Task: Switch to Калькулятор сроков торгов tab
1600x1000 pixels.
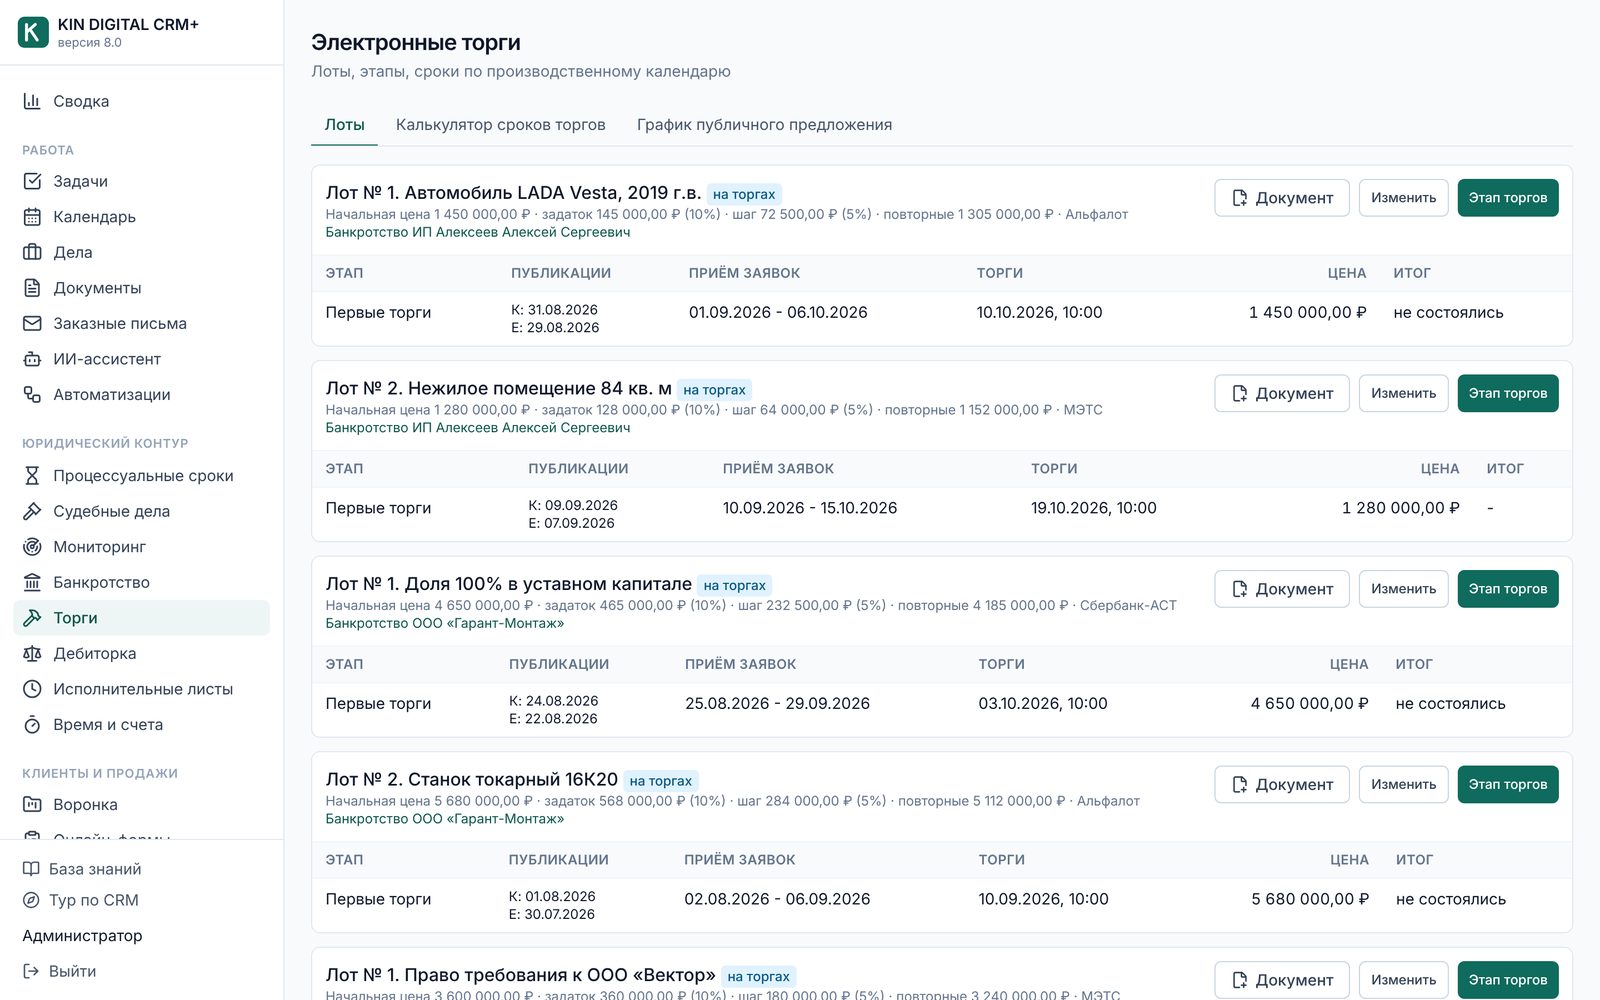Action: click(501, 125)
